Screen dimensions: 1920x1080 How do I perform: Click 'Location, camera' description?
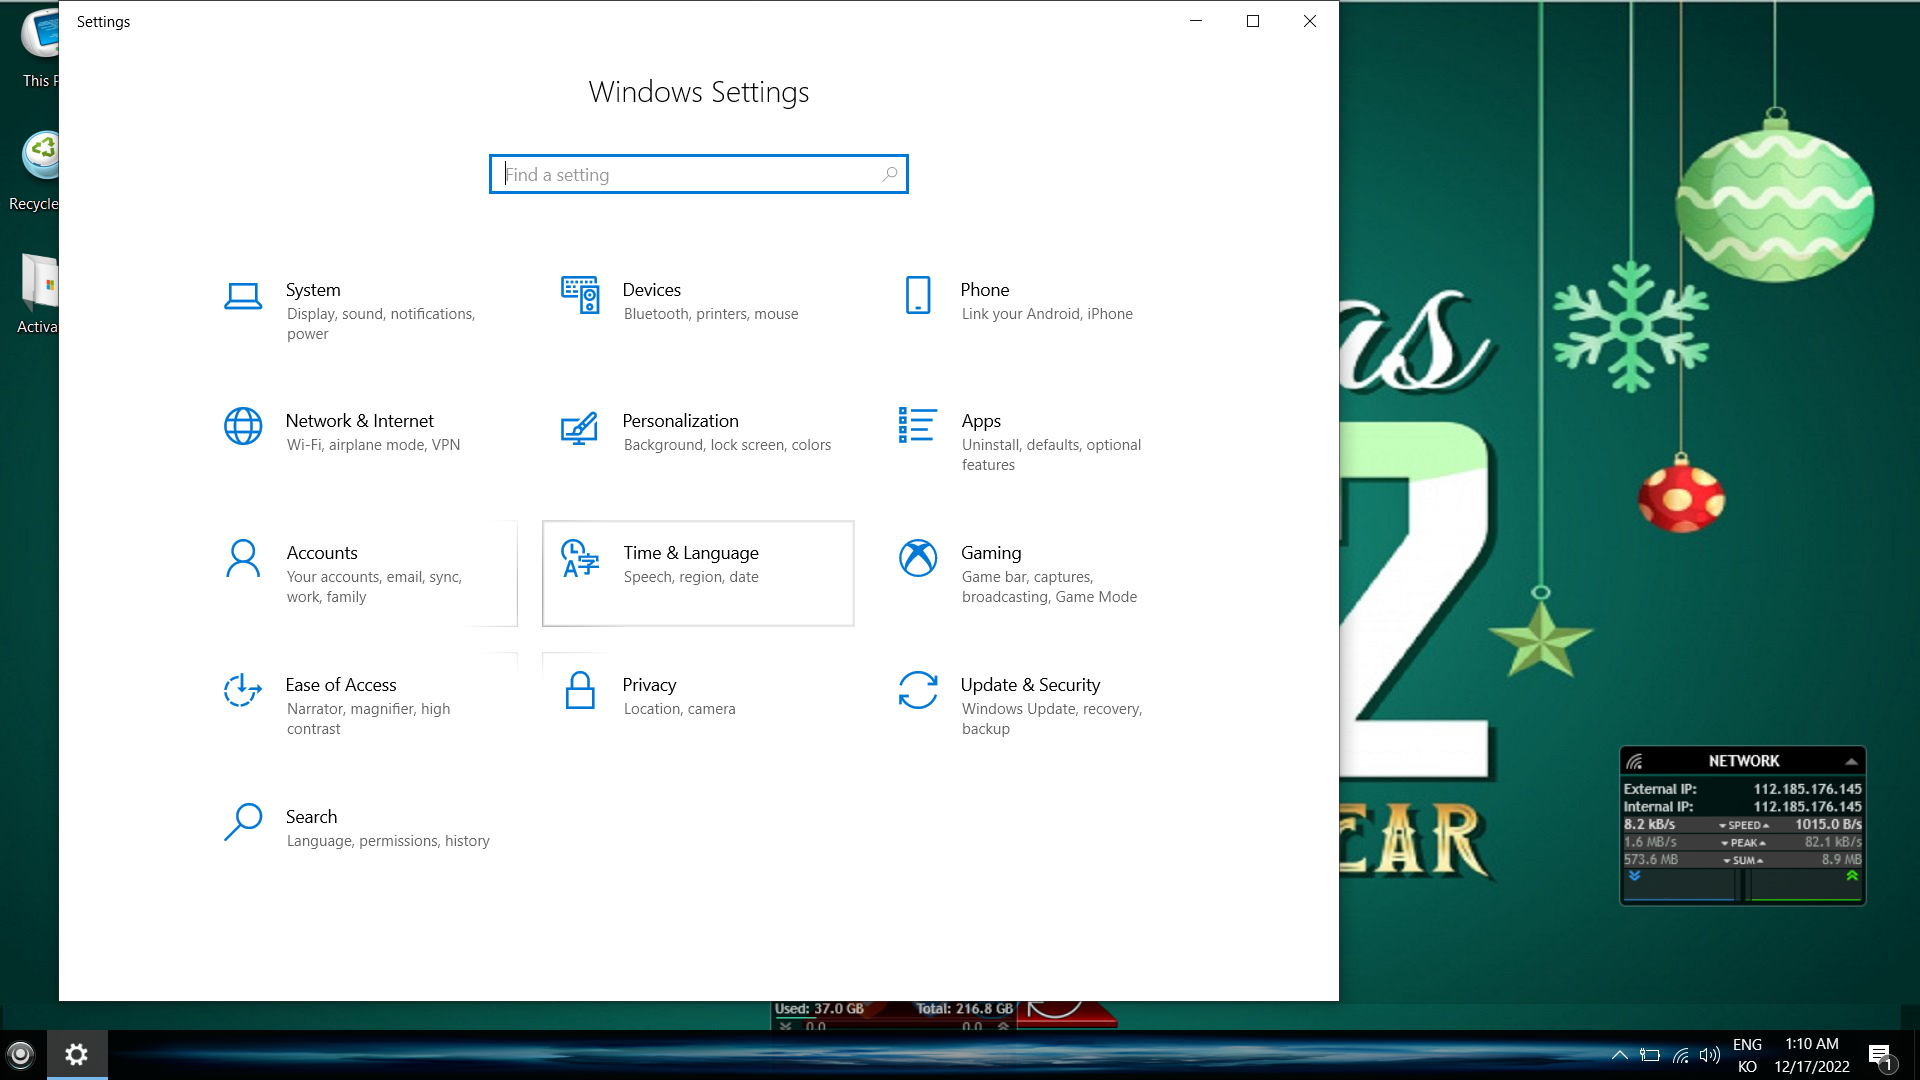coord(679,709)
